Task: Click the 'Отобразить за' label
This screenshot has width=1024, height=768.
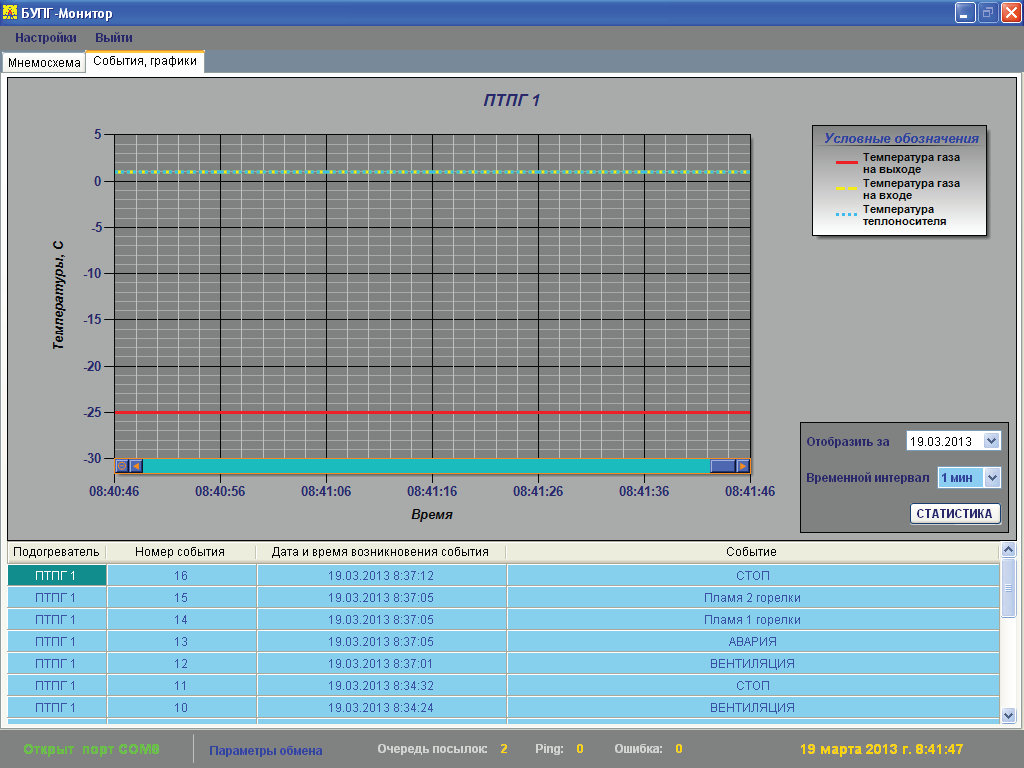Action: [x=848, y=441]
